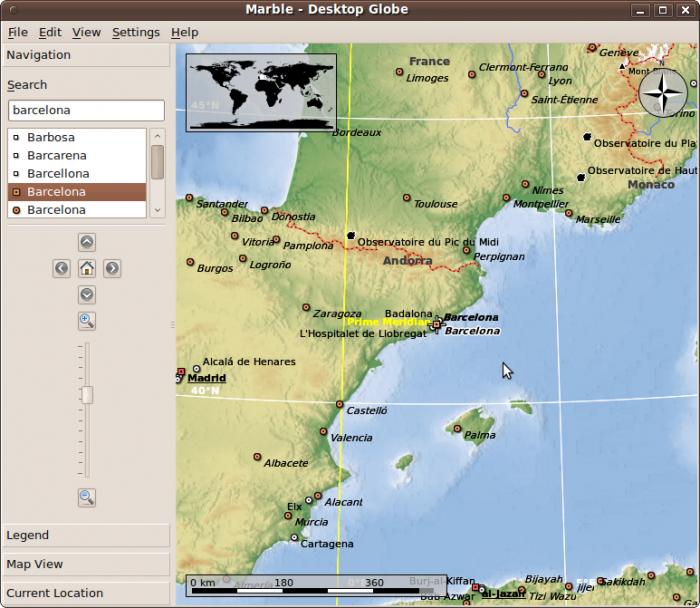This screenshot has width=700, height=608.
Task: Click the search field containing barcelona
Action: click(x=85, y=110)
